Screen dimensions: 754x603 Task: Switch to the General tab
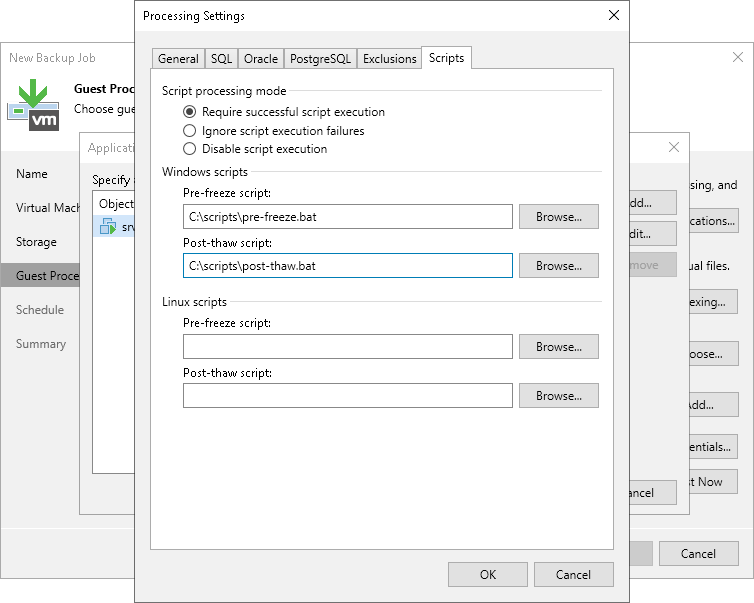coord(178,59)
